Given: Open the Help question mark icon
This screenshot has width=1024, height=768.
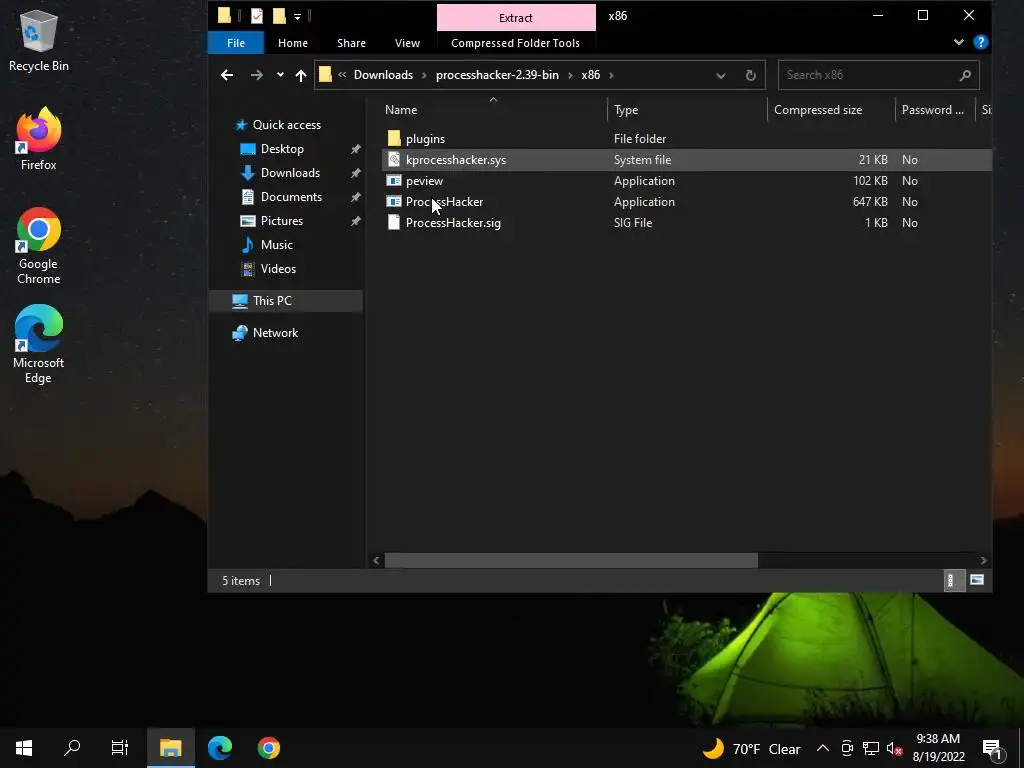Looking at the screenshot, I should pyautogui.click(x=980, y=42).
